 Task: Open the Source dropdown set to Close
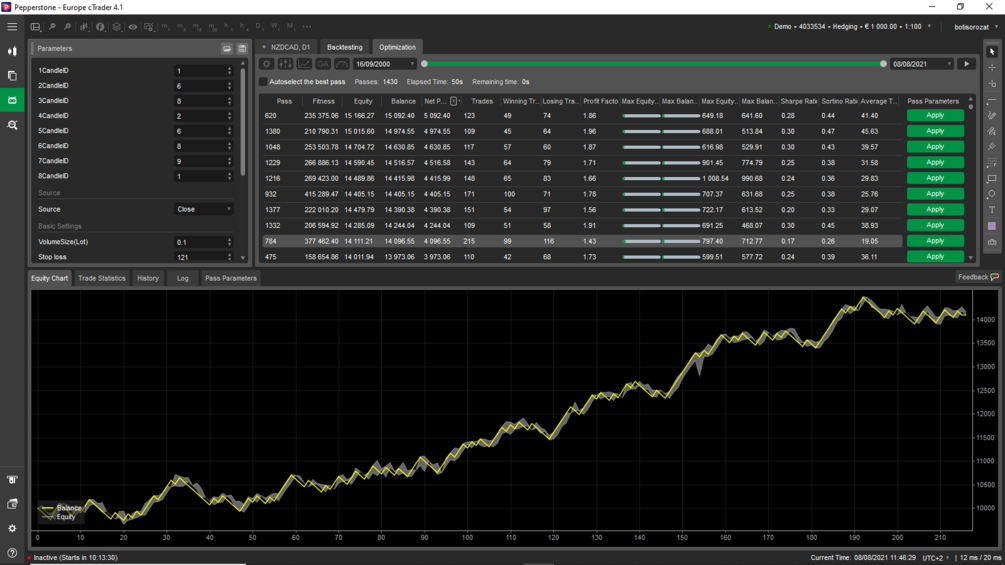(203, 209)
